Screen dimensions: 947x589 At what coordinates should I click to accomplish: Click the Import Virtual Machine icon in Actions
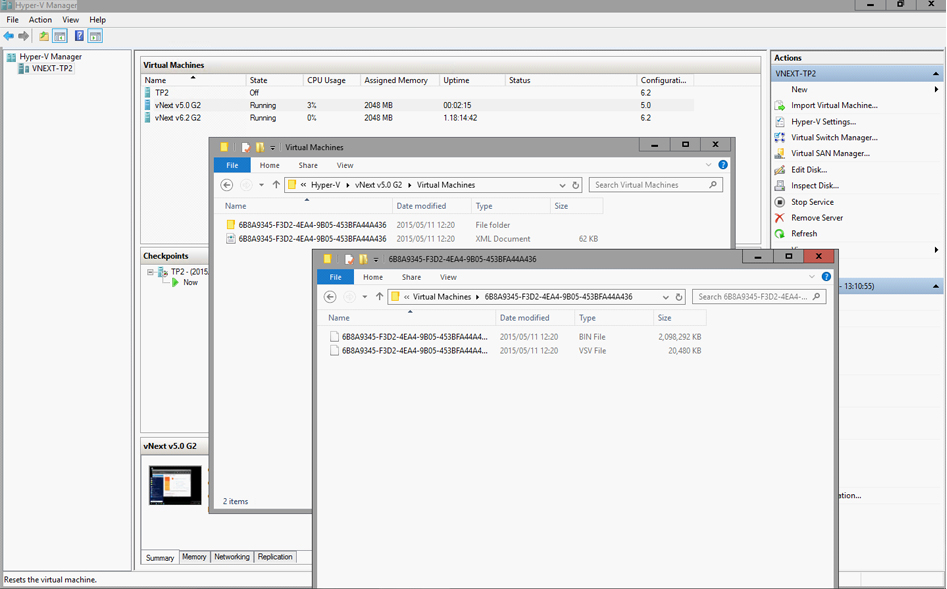click(x=780, y=106)
